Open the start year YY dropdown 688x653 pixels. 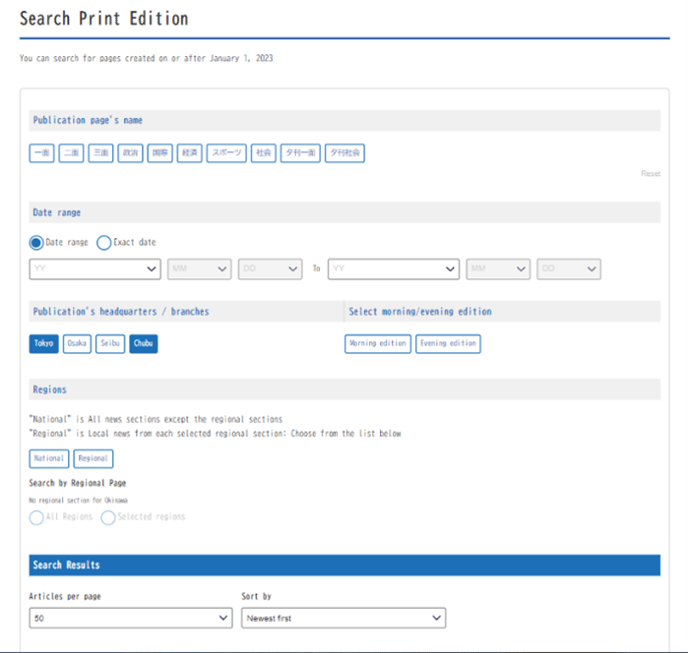[95, 269]
